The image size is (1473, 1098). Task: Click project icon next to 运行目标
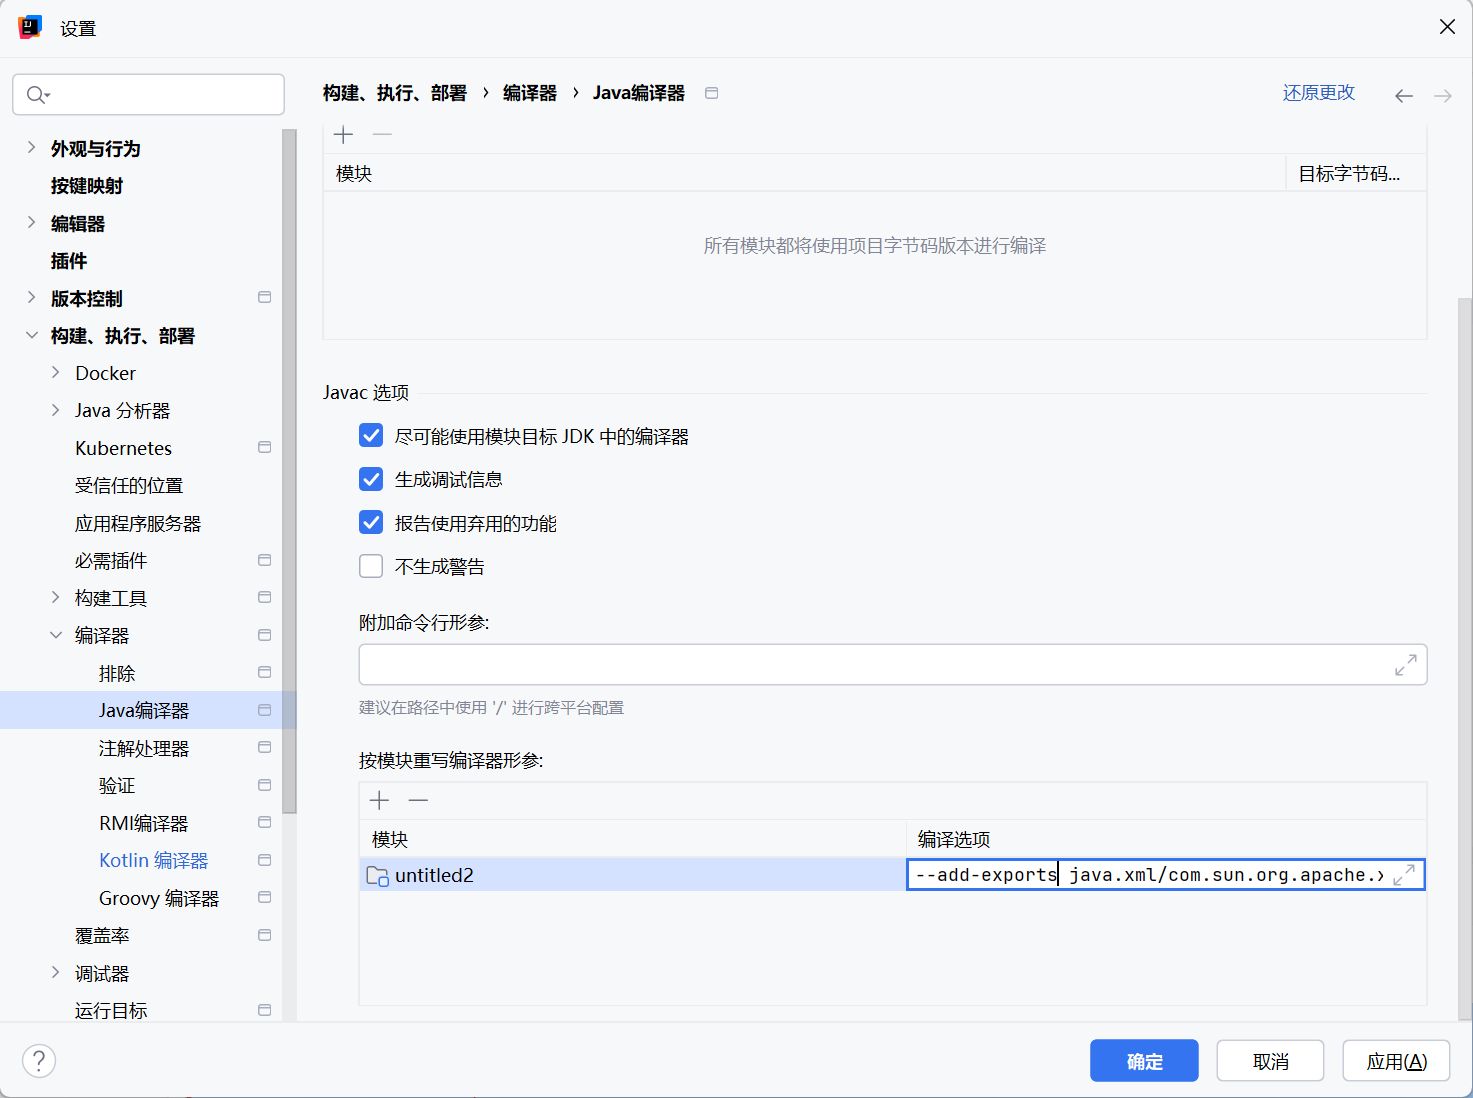pos(265,1010)
